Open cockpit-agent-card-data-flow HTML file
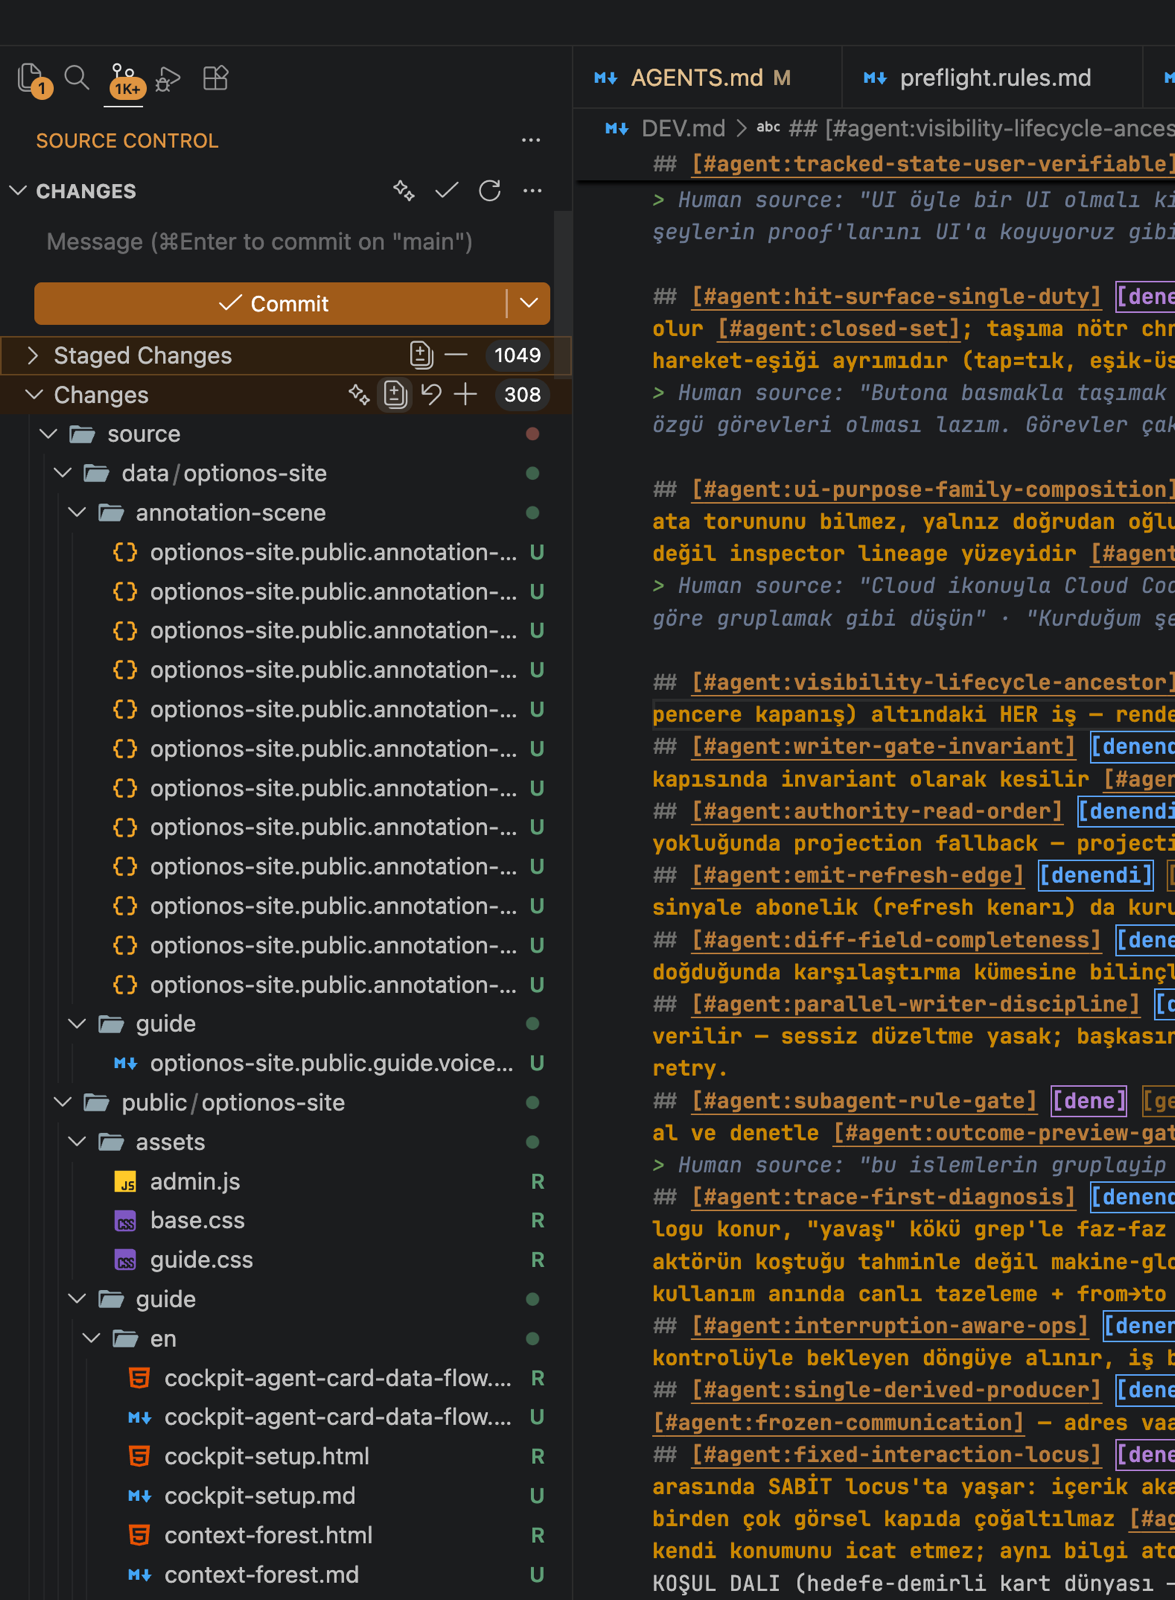Image resolution: width=1175 pixels, height=1600 pixels. coord(337,1378)
